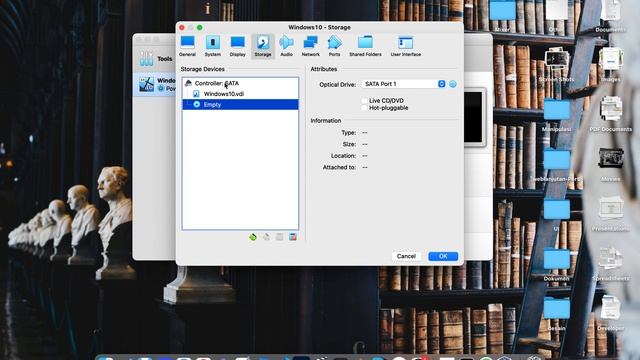
Task: Select Windows10.vdi disk entry
Action: click(x=240, y=94)
